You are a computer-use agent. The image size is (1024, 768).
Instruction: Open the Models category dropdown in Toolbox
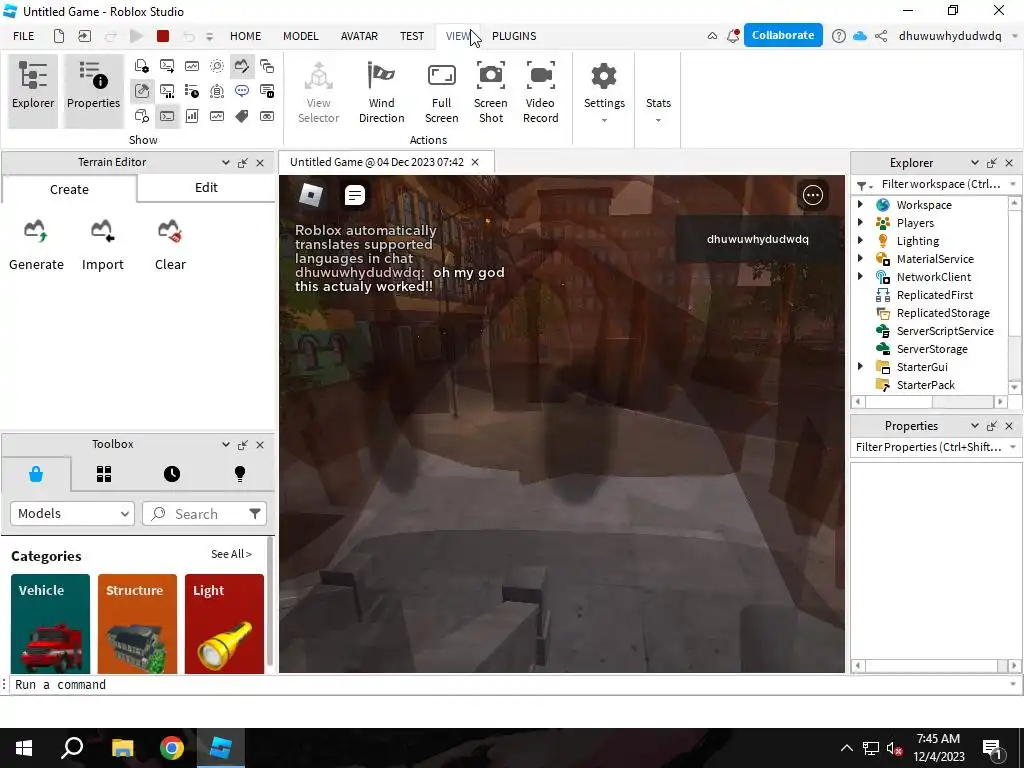(72, 513)
